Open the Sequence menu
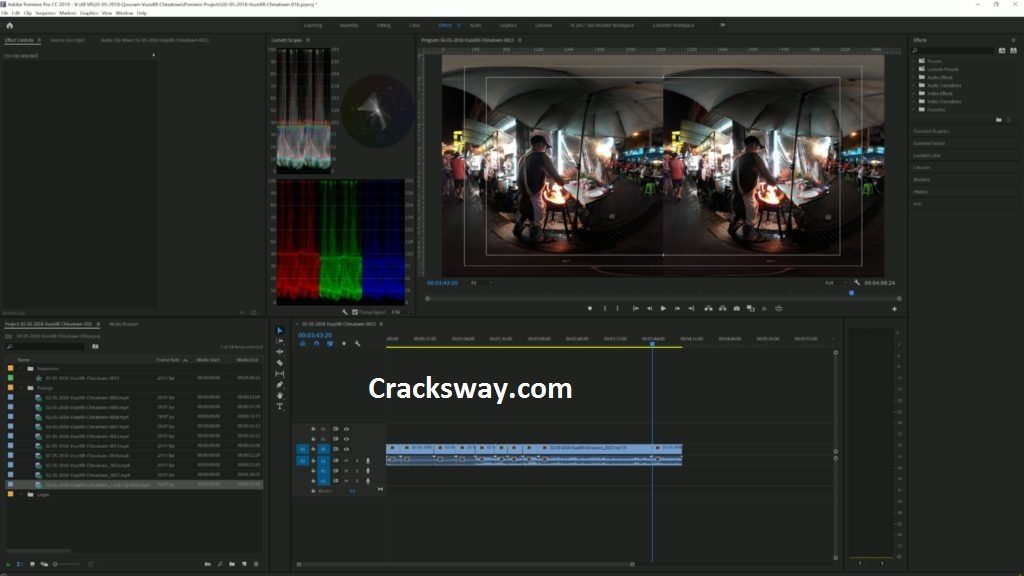This screenshot has height=576, width=1024. pos(45,13)
